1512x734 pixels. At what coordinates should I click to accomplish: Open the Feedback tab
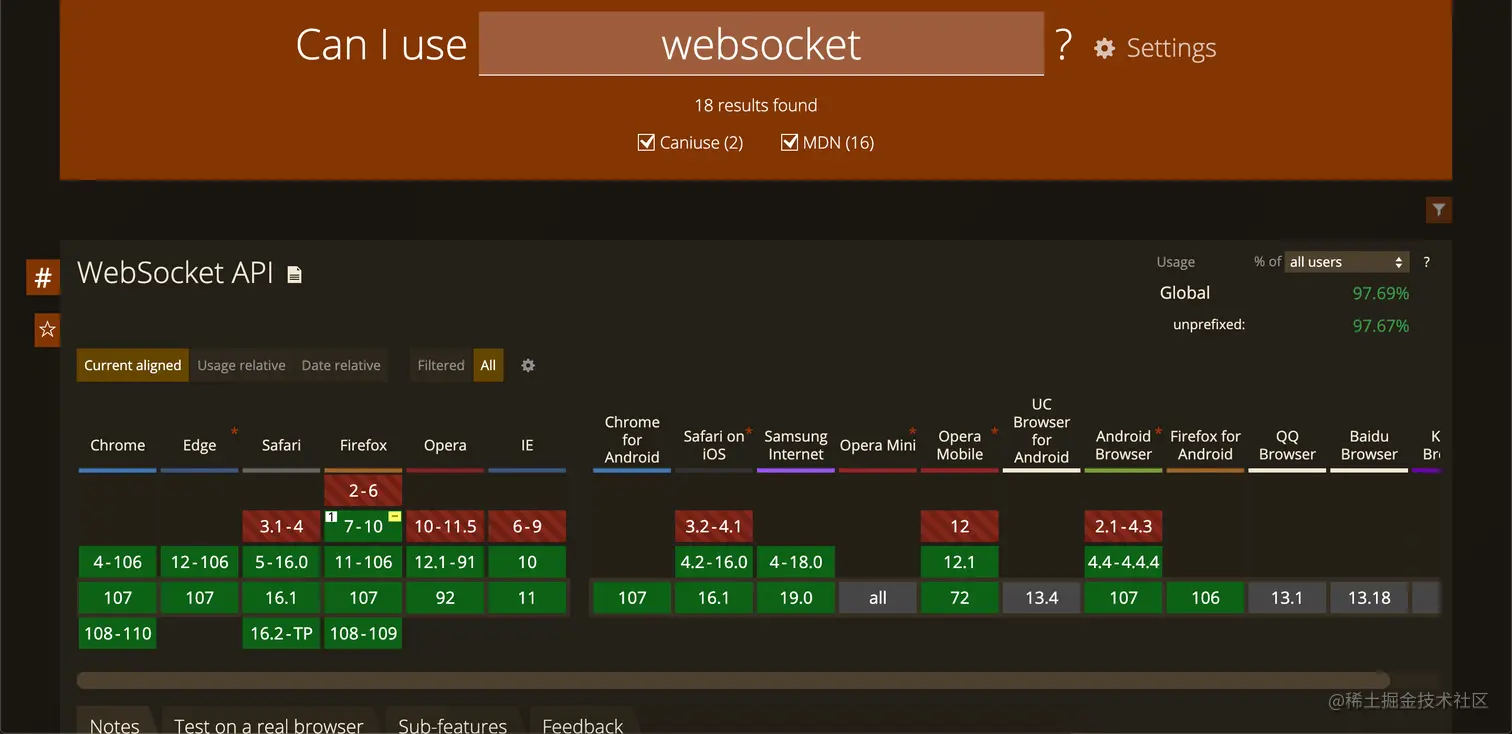[582, 722]
